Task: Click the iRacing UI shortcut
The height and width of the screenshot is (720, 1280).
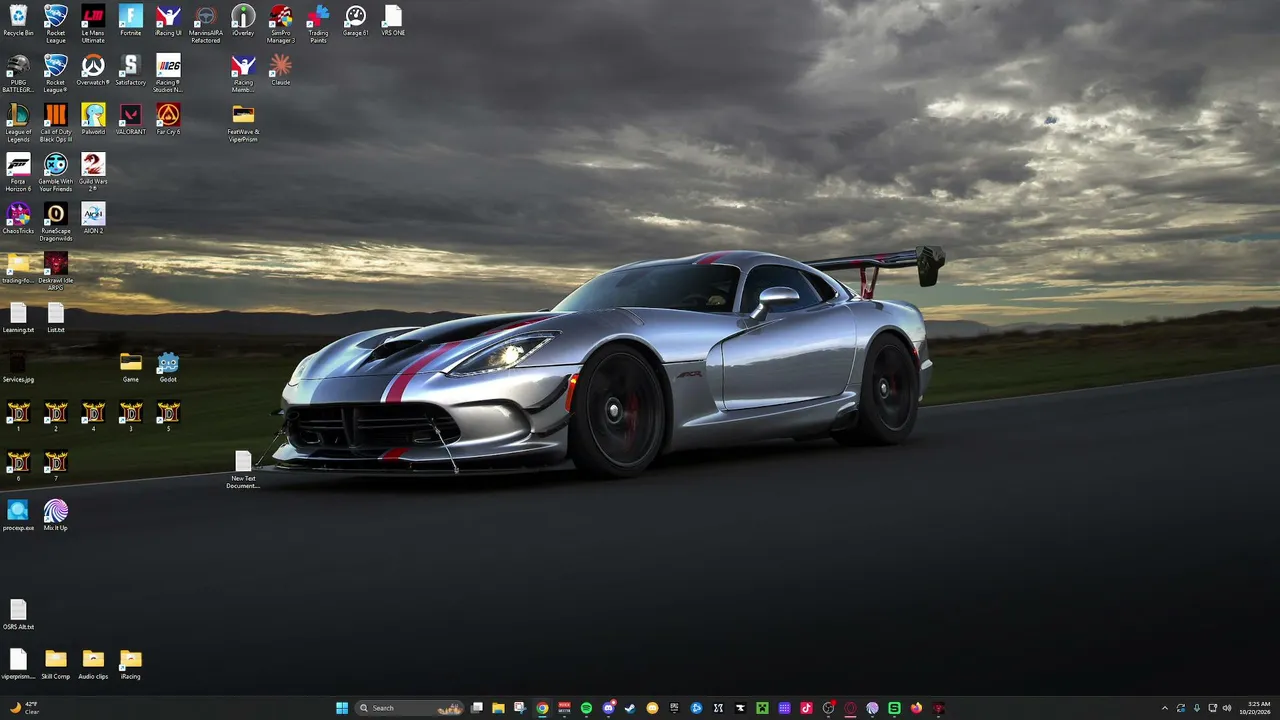Action: click(168, 21)
